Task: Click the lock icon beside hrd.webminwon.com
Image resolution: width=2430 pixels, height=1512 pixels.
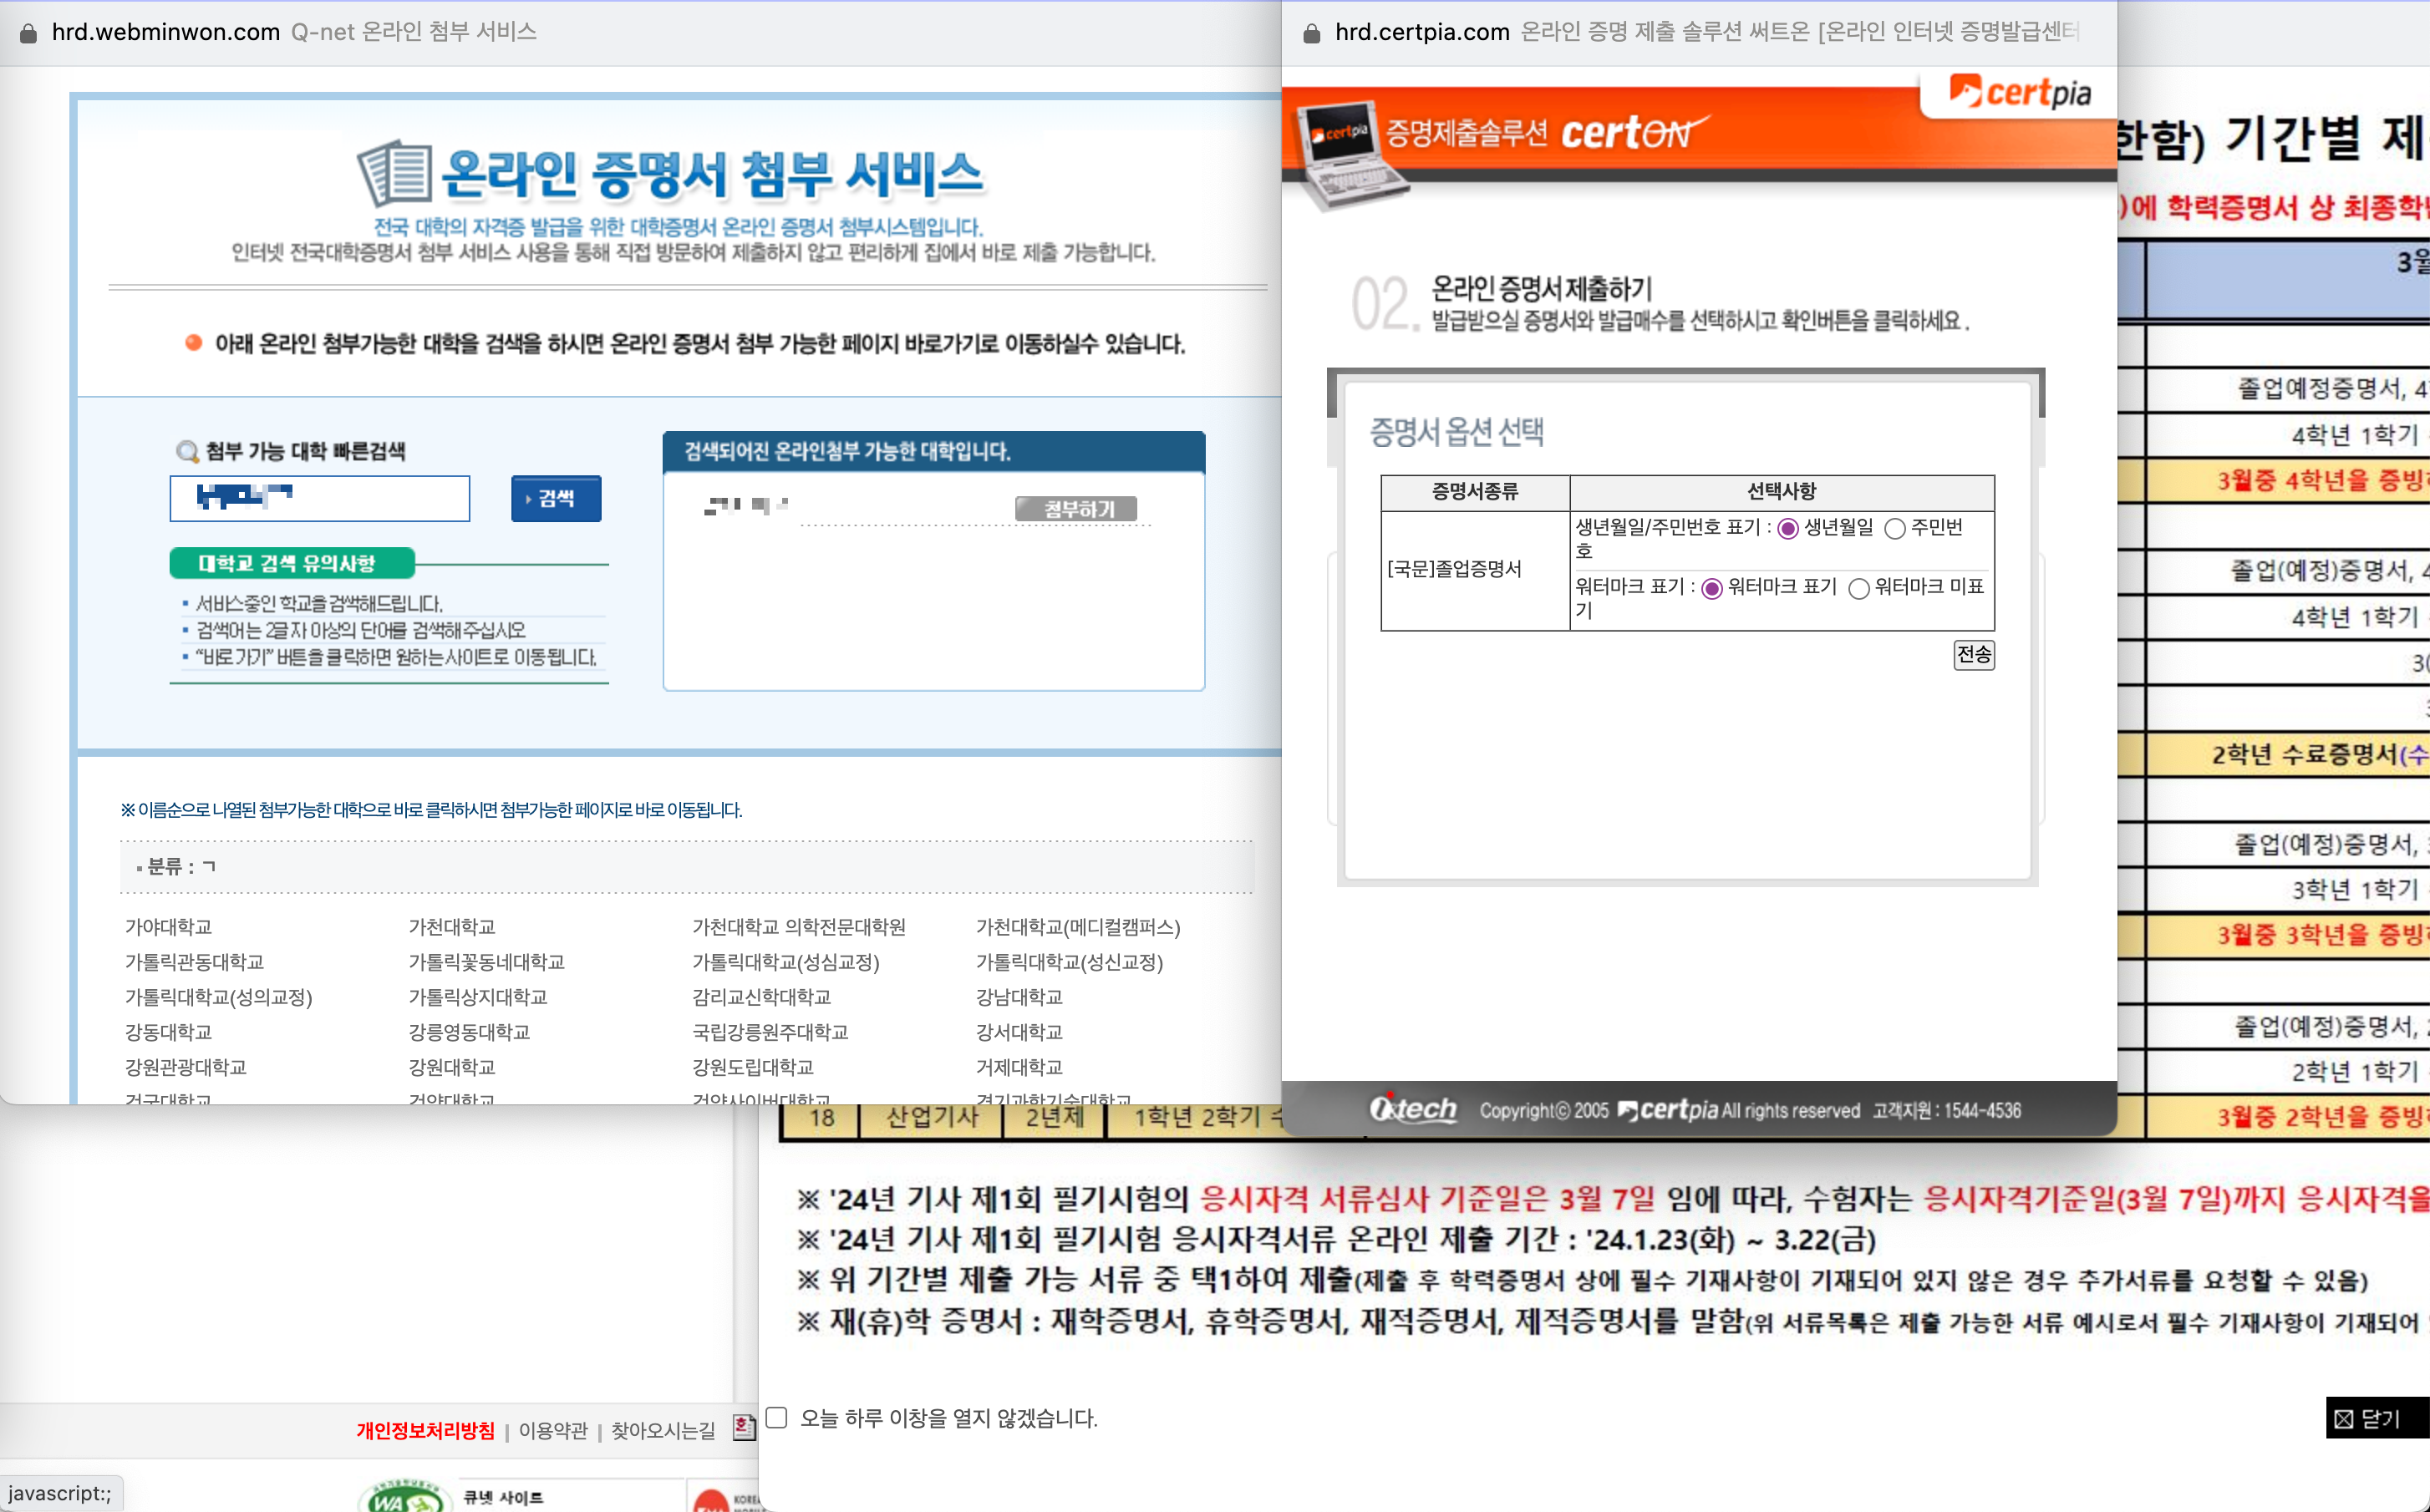Action: tap(28, 33)
